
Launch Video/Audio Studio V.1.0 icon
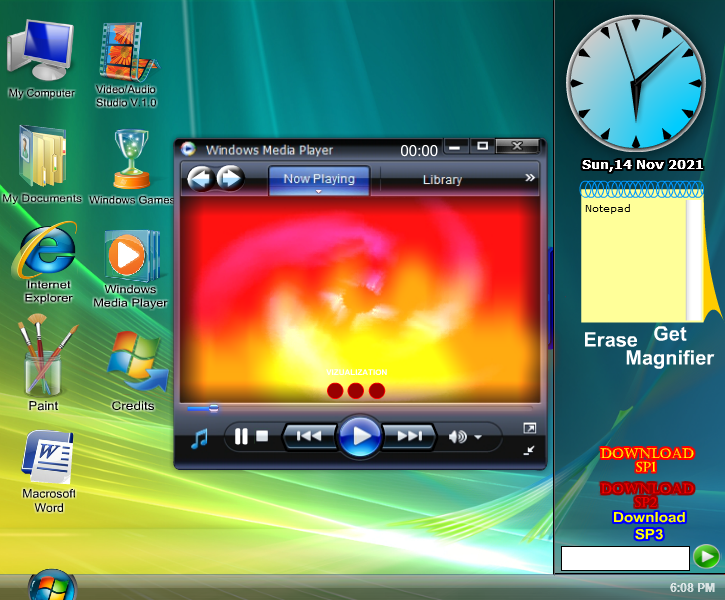[127, 64]
